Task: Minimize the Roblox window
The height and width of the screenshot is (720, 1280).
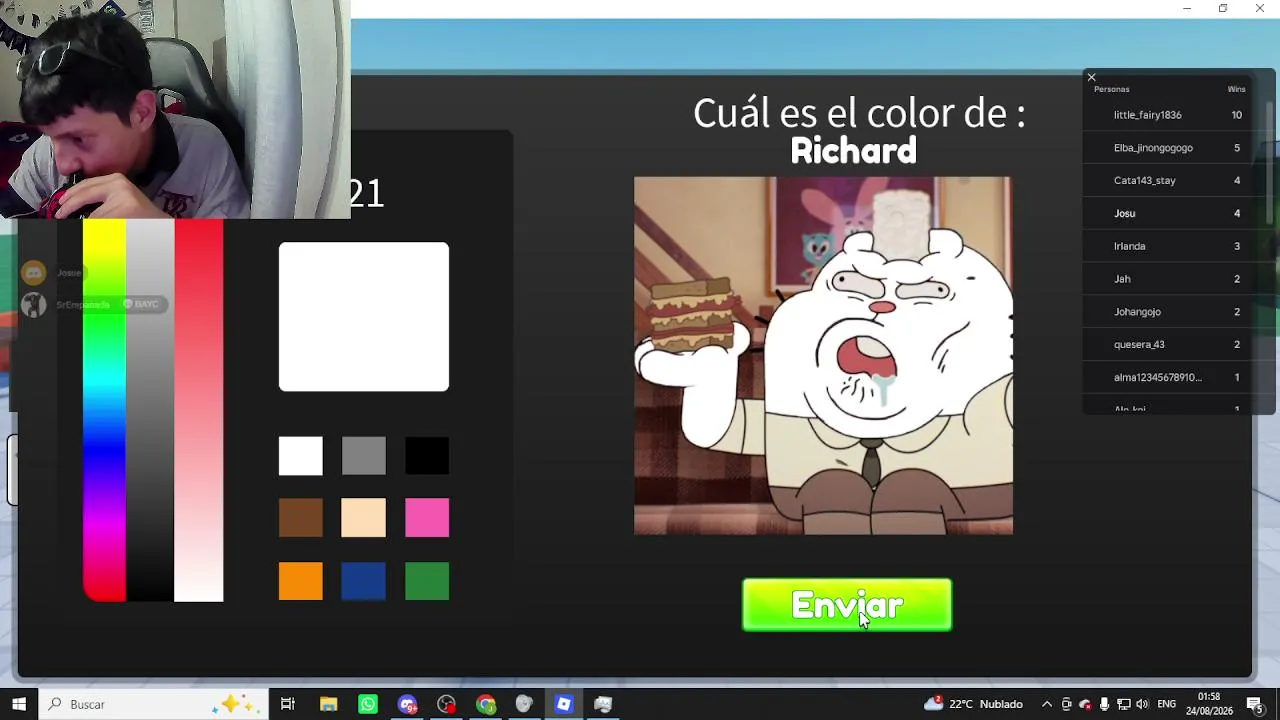Action: click(x=1187, y=9)
